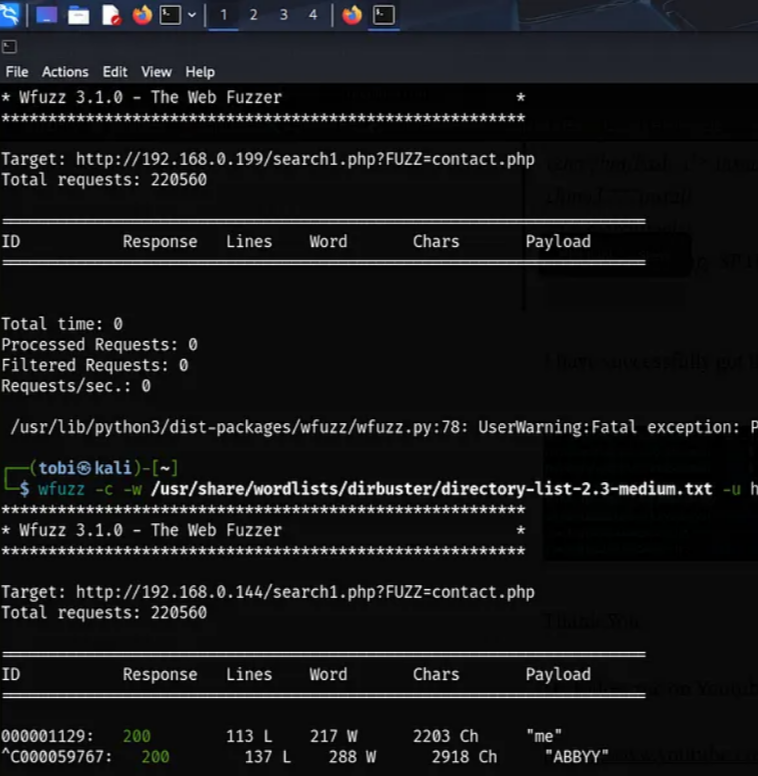Image resolution: width=758 pixels, height=776 pixels.
Task: Open the View menu
Action: [156, 72]
